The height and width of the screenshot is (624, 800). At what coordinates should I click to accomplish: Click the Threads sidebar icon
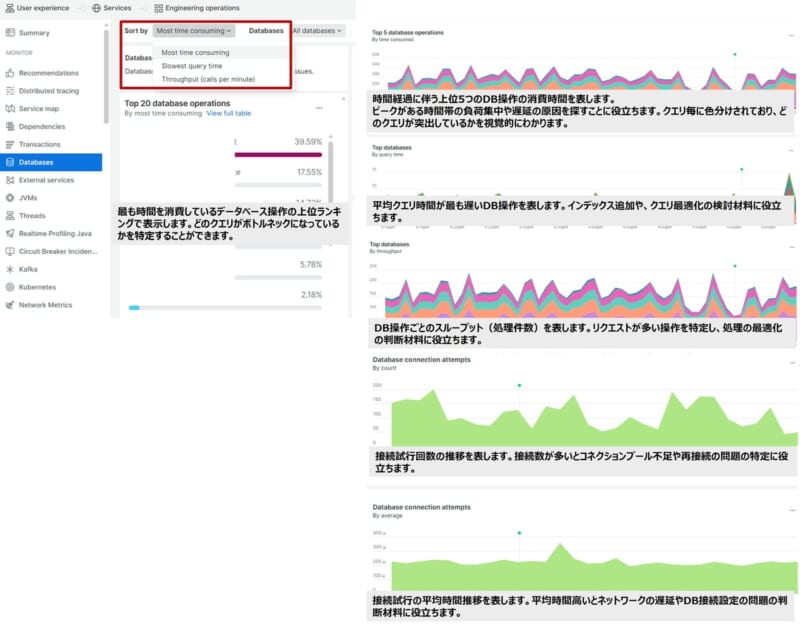point(10,215)
